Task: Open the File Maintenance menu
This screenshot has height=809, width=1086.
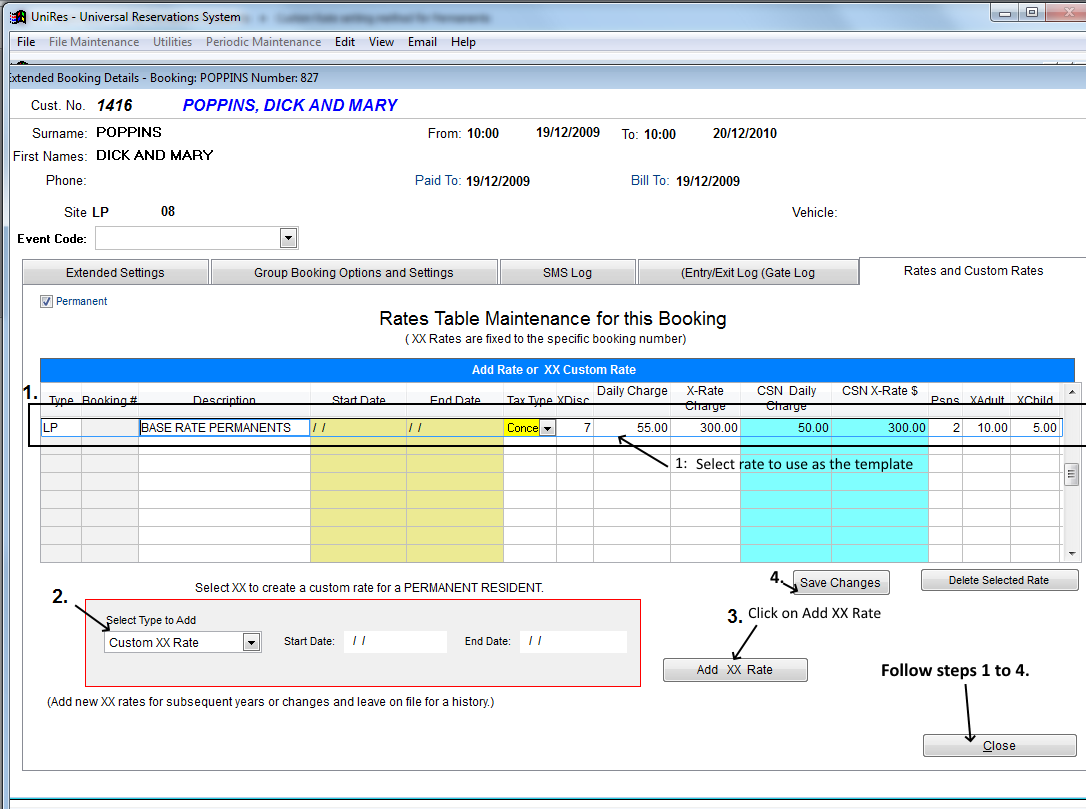Action: tap(94, 42)
